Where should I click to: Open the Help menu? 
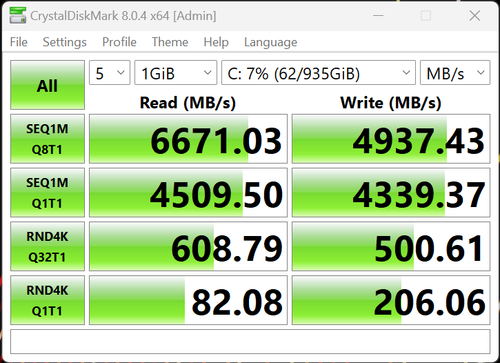point(216,42)
